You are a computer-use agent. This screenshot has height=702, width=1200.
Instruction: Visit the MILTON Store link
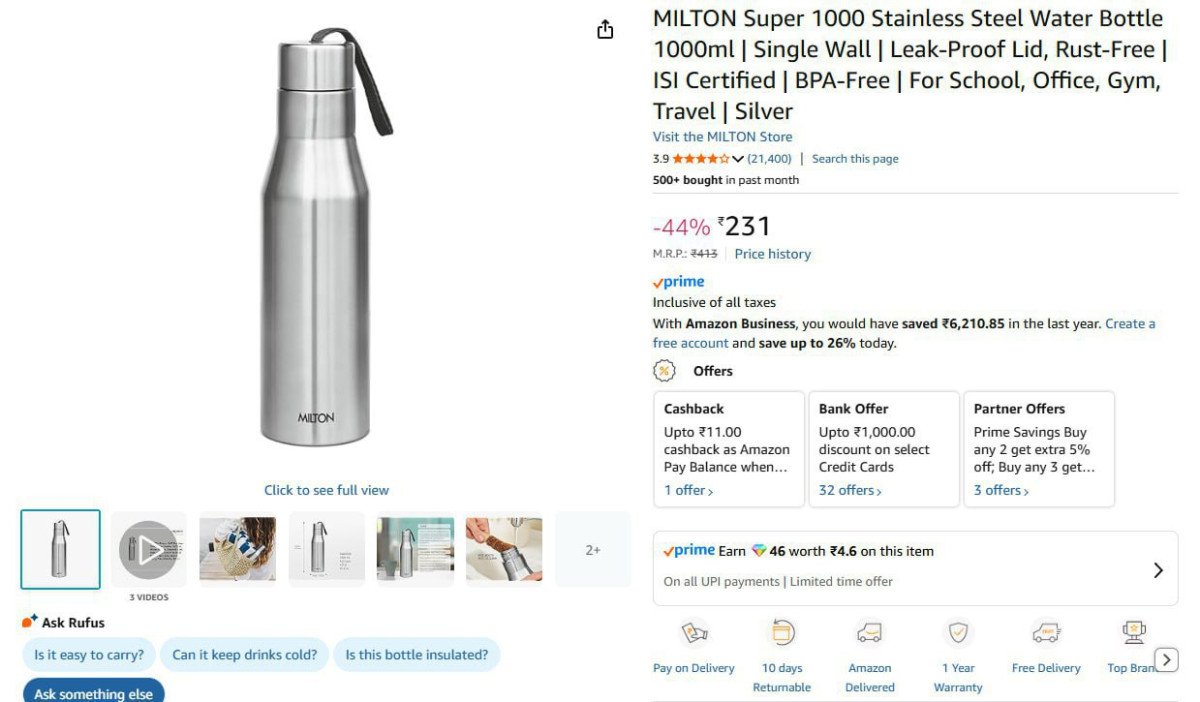click(x=722, y=137)
